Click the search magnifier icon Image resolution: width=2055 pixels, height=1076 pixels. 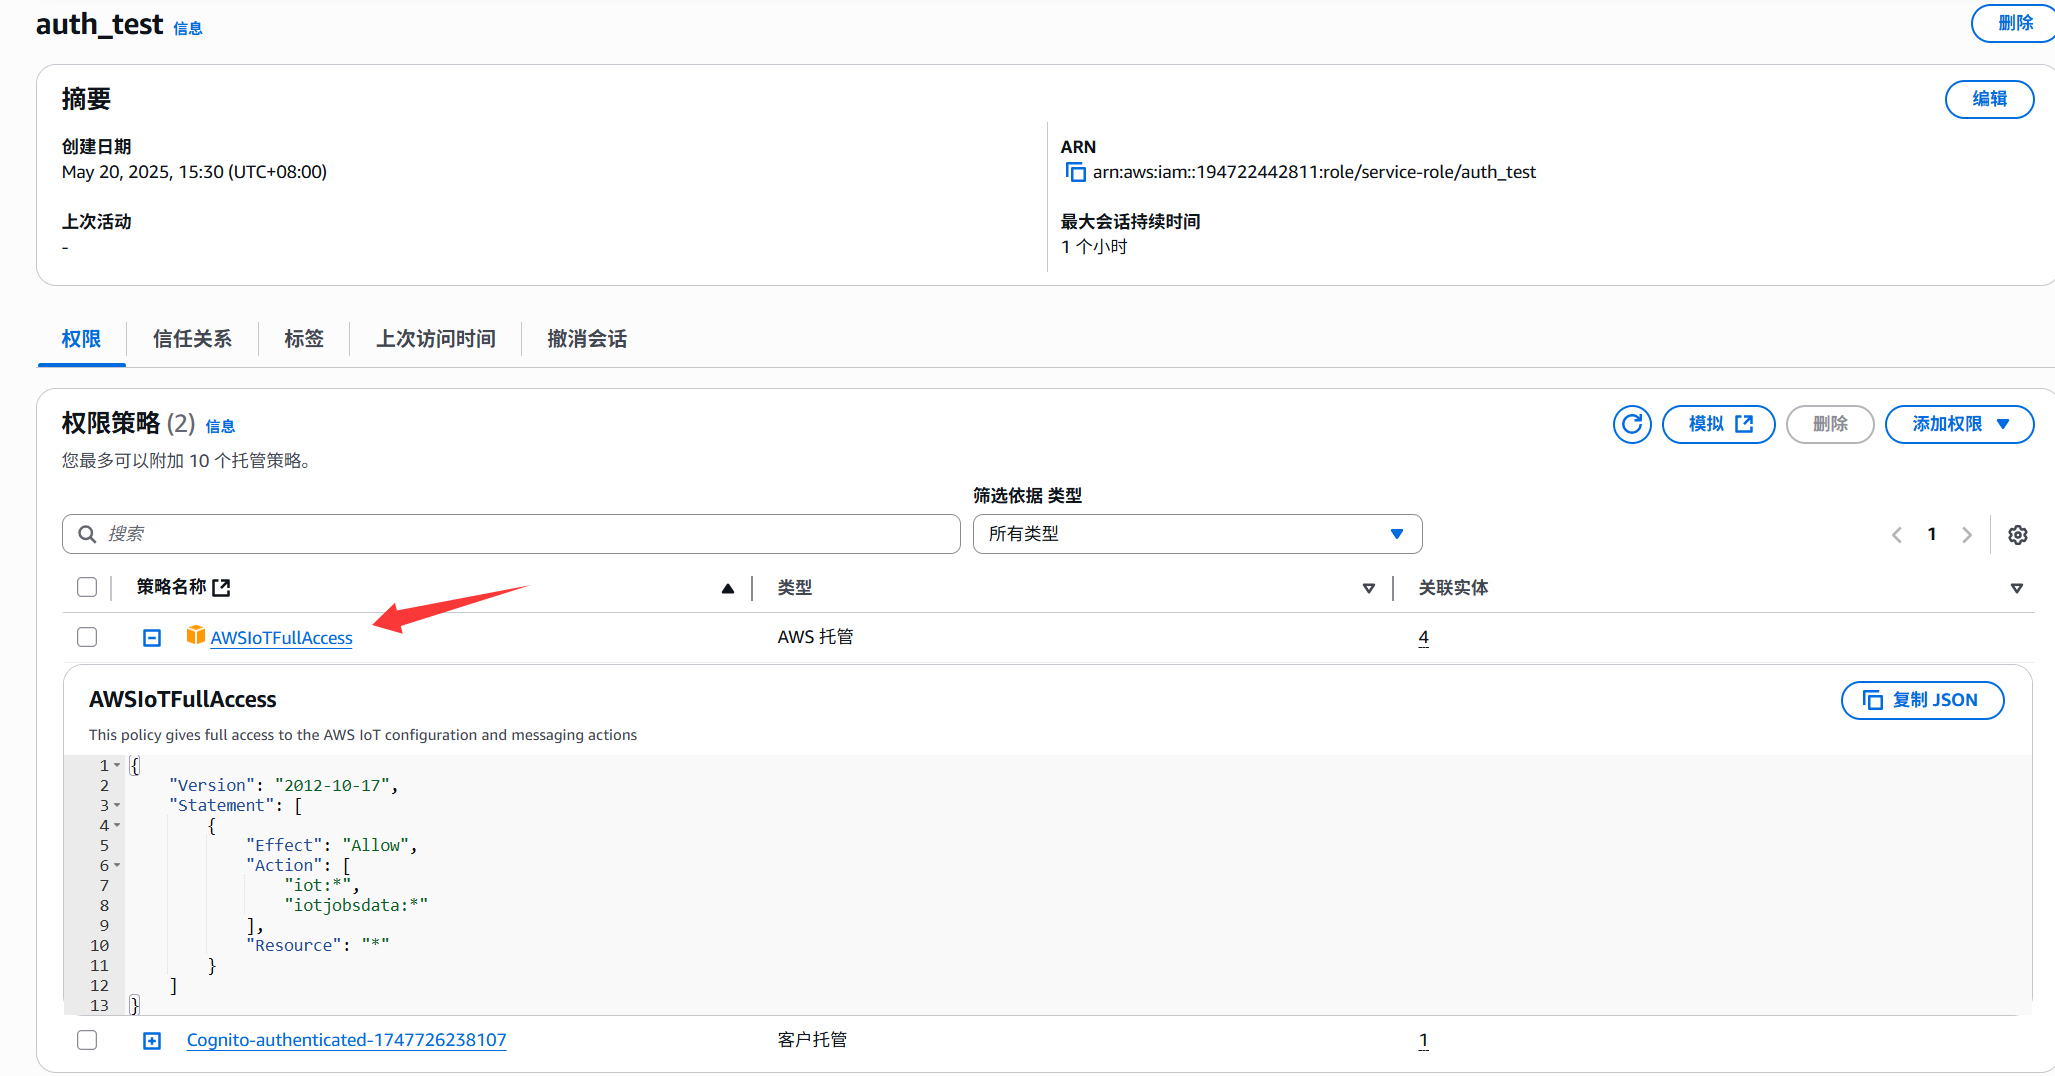88,534
